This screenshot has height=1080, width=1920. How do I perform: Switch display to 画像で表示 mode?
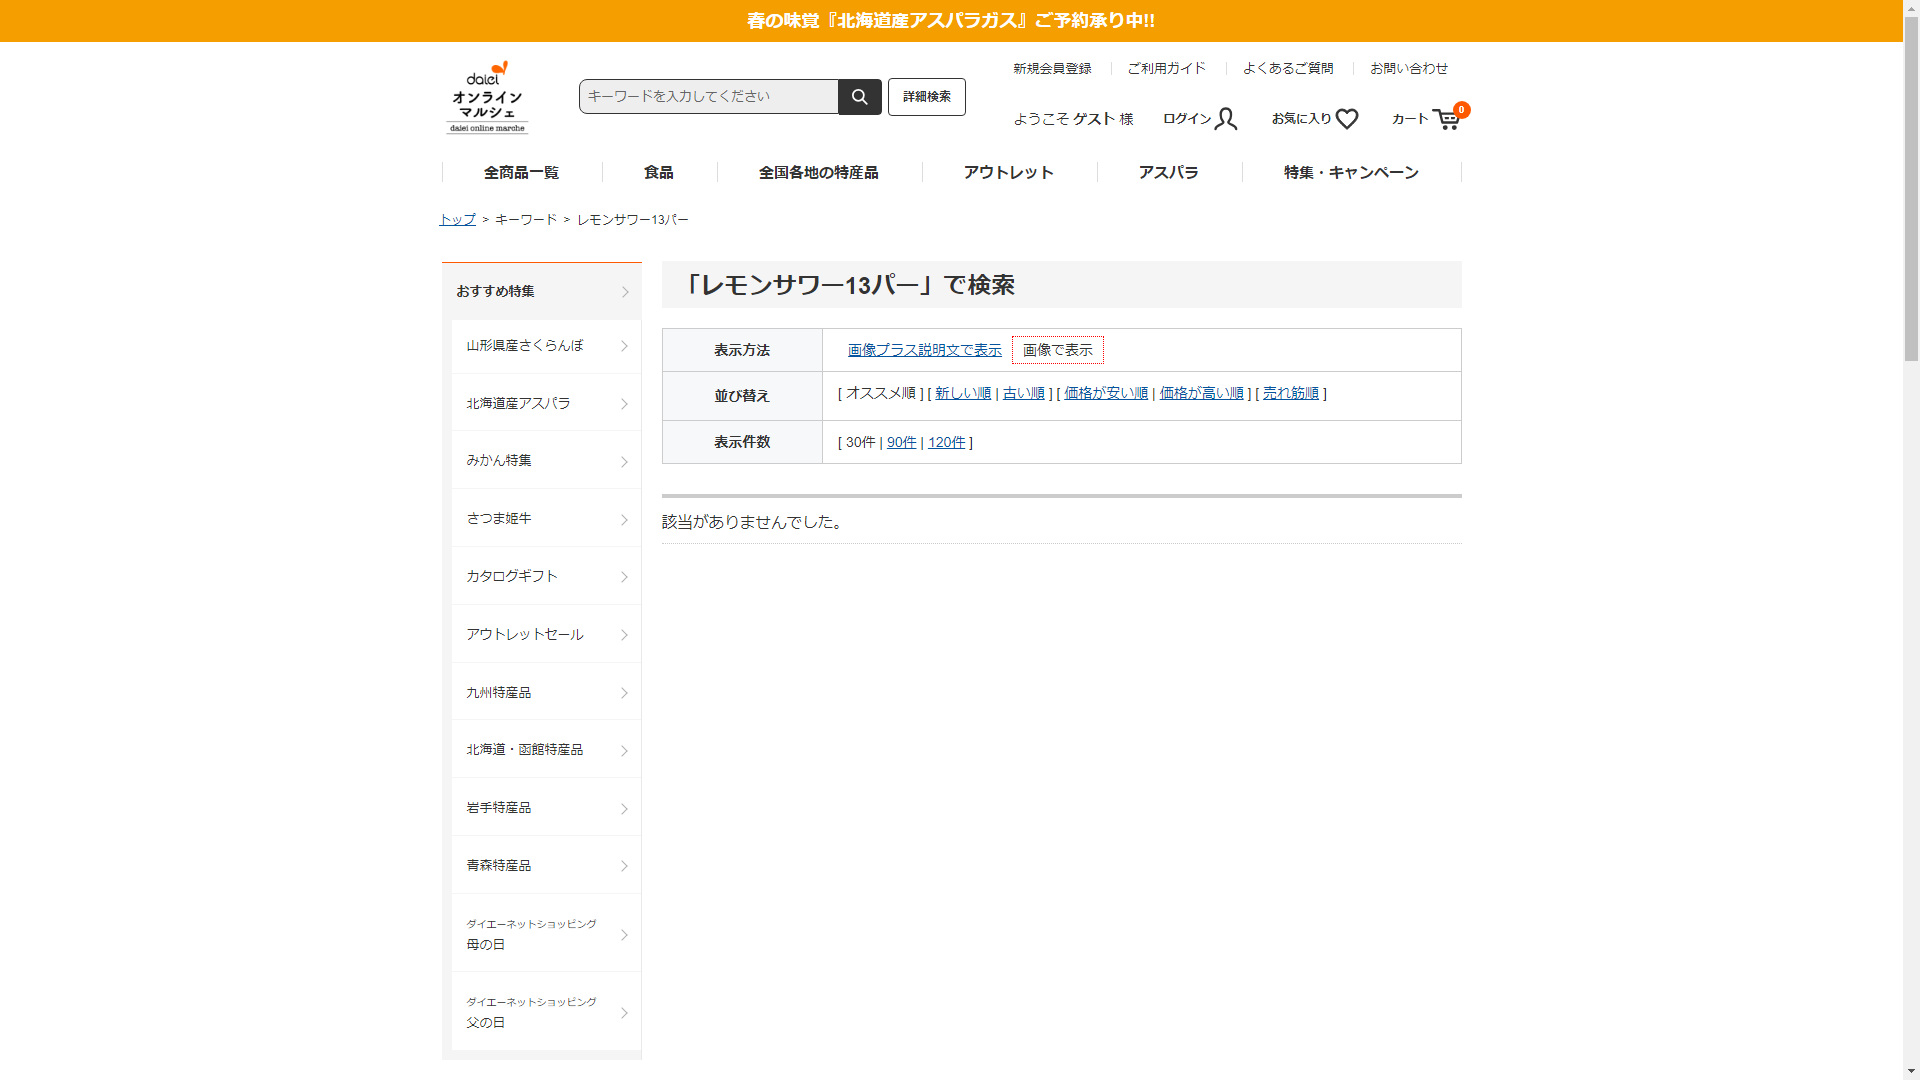click(x=1057, y=350)
